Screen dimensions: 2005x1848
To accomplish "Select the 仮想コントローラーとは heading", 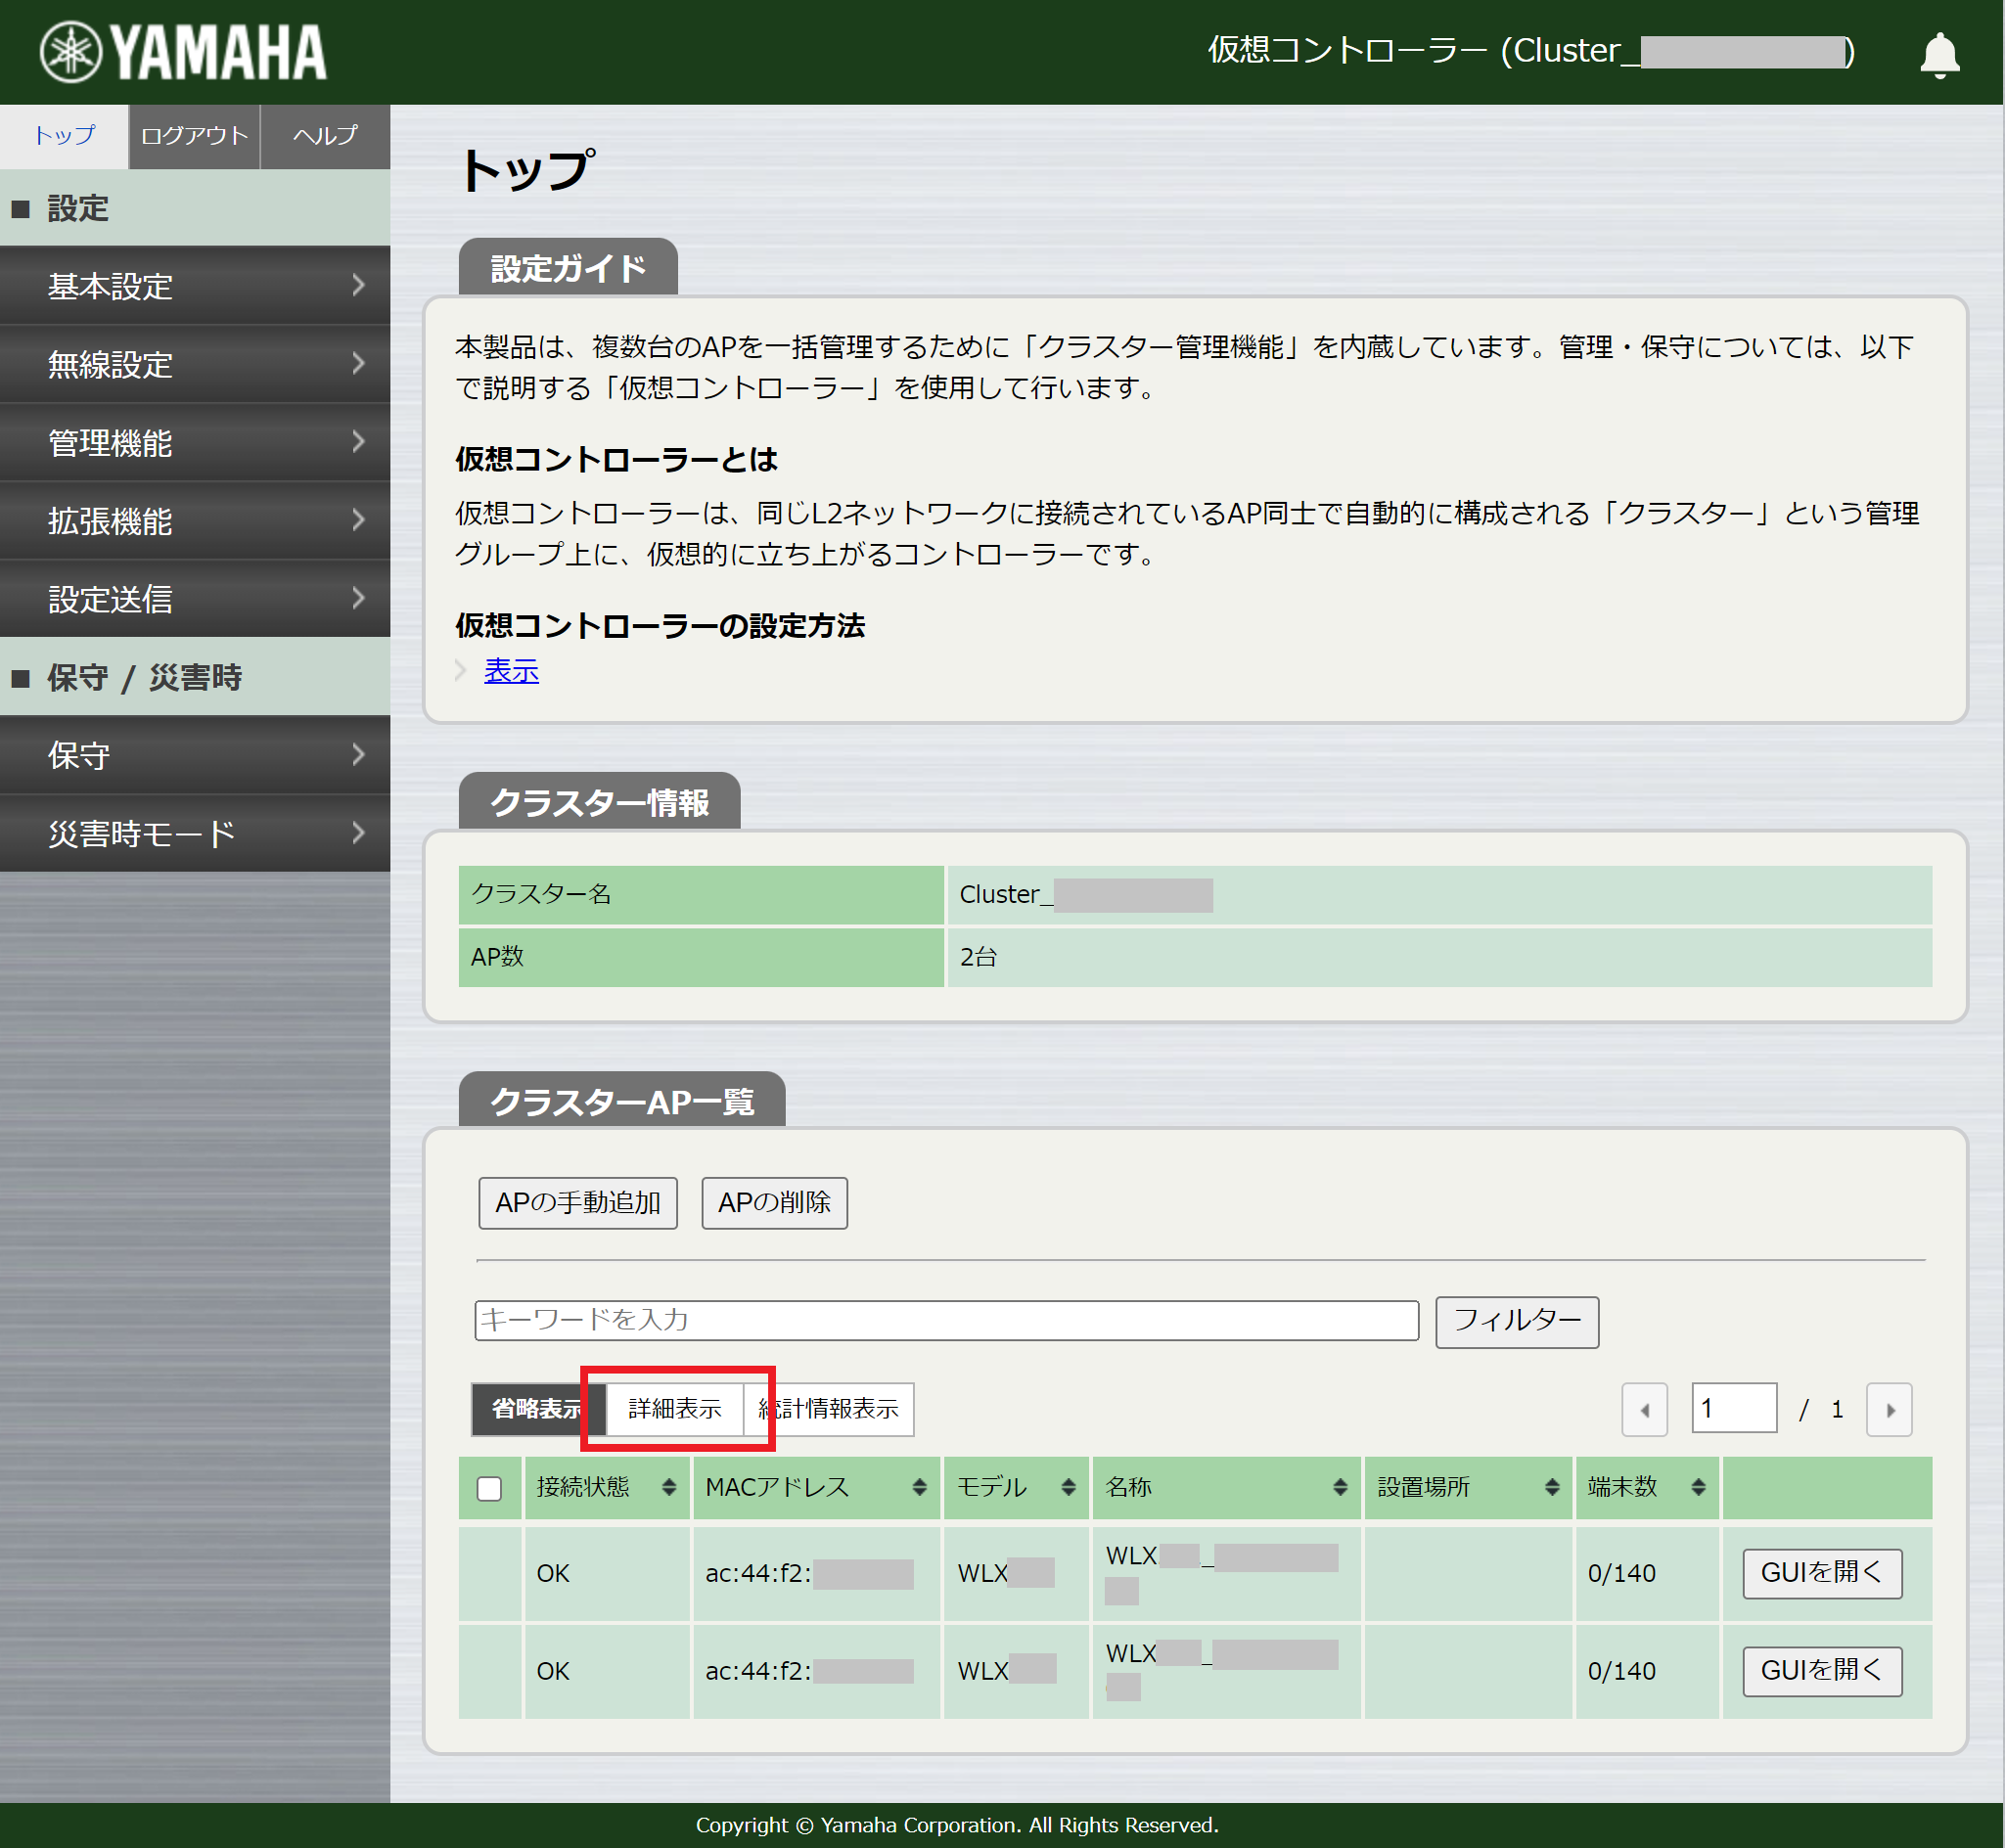I will (x=616, y=459).
